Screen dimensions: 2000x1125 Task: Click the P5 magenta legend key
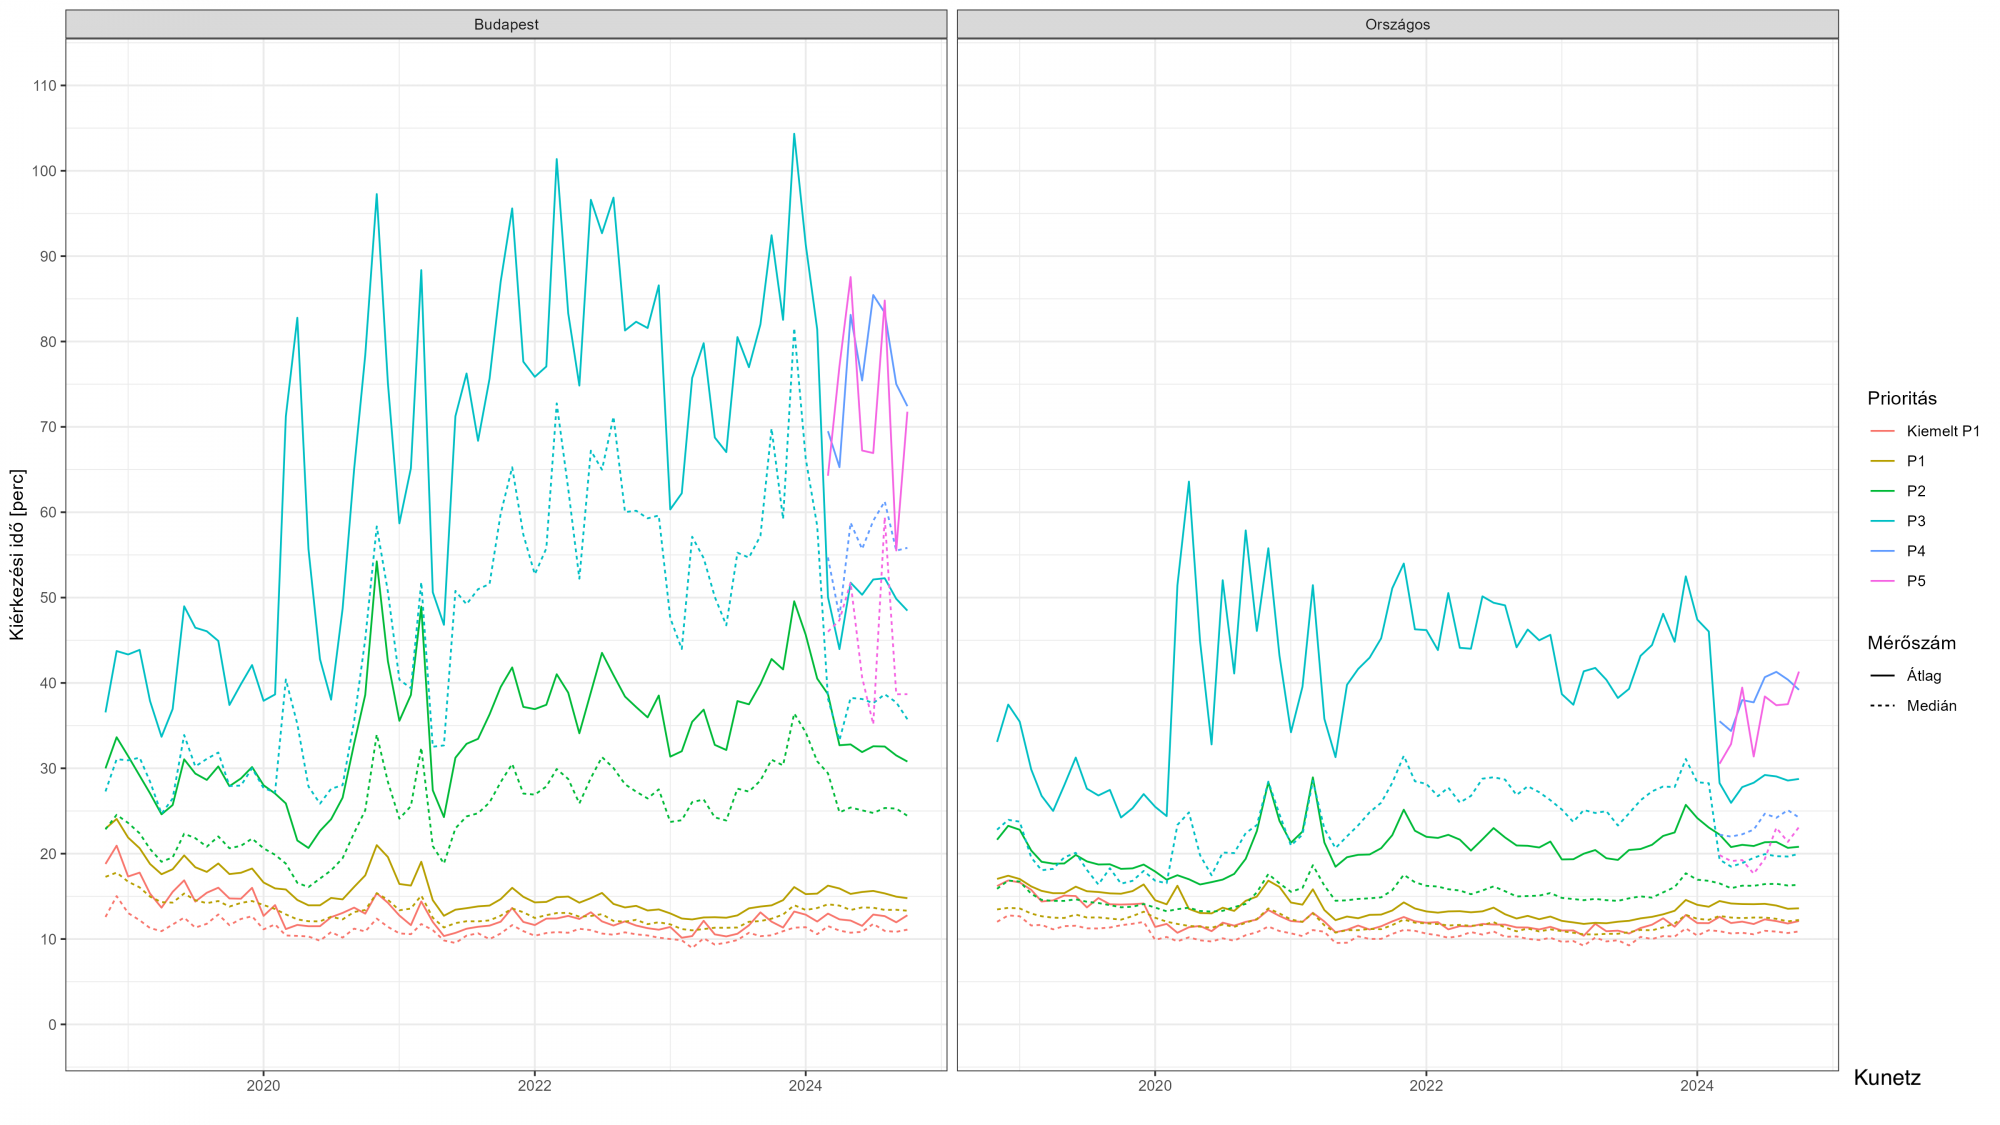pyautogui.click(x=1882, y=581)
